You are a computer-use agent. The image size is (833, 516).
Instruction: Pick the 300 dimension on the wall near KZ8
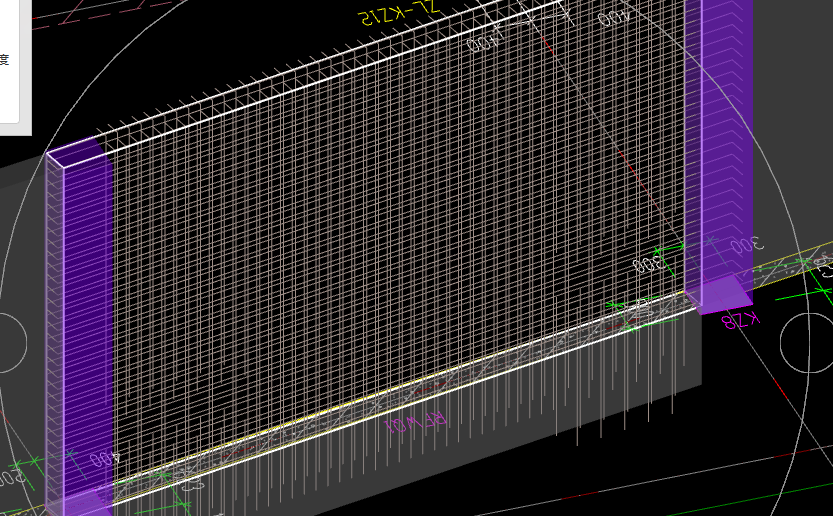[649, 264]
